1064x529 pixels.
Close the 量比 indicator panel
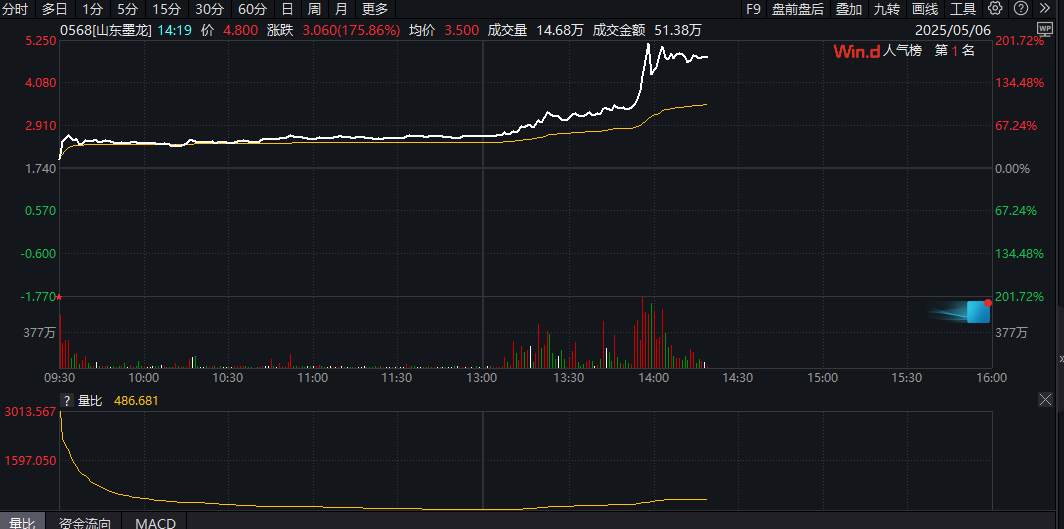pos(1045,400)
